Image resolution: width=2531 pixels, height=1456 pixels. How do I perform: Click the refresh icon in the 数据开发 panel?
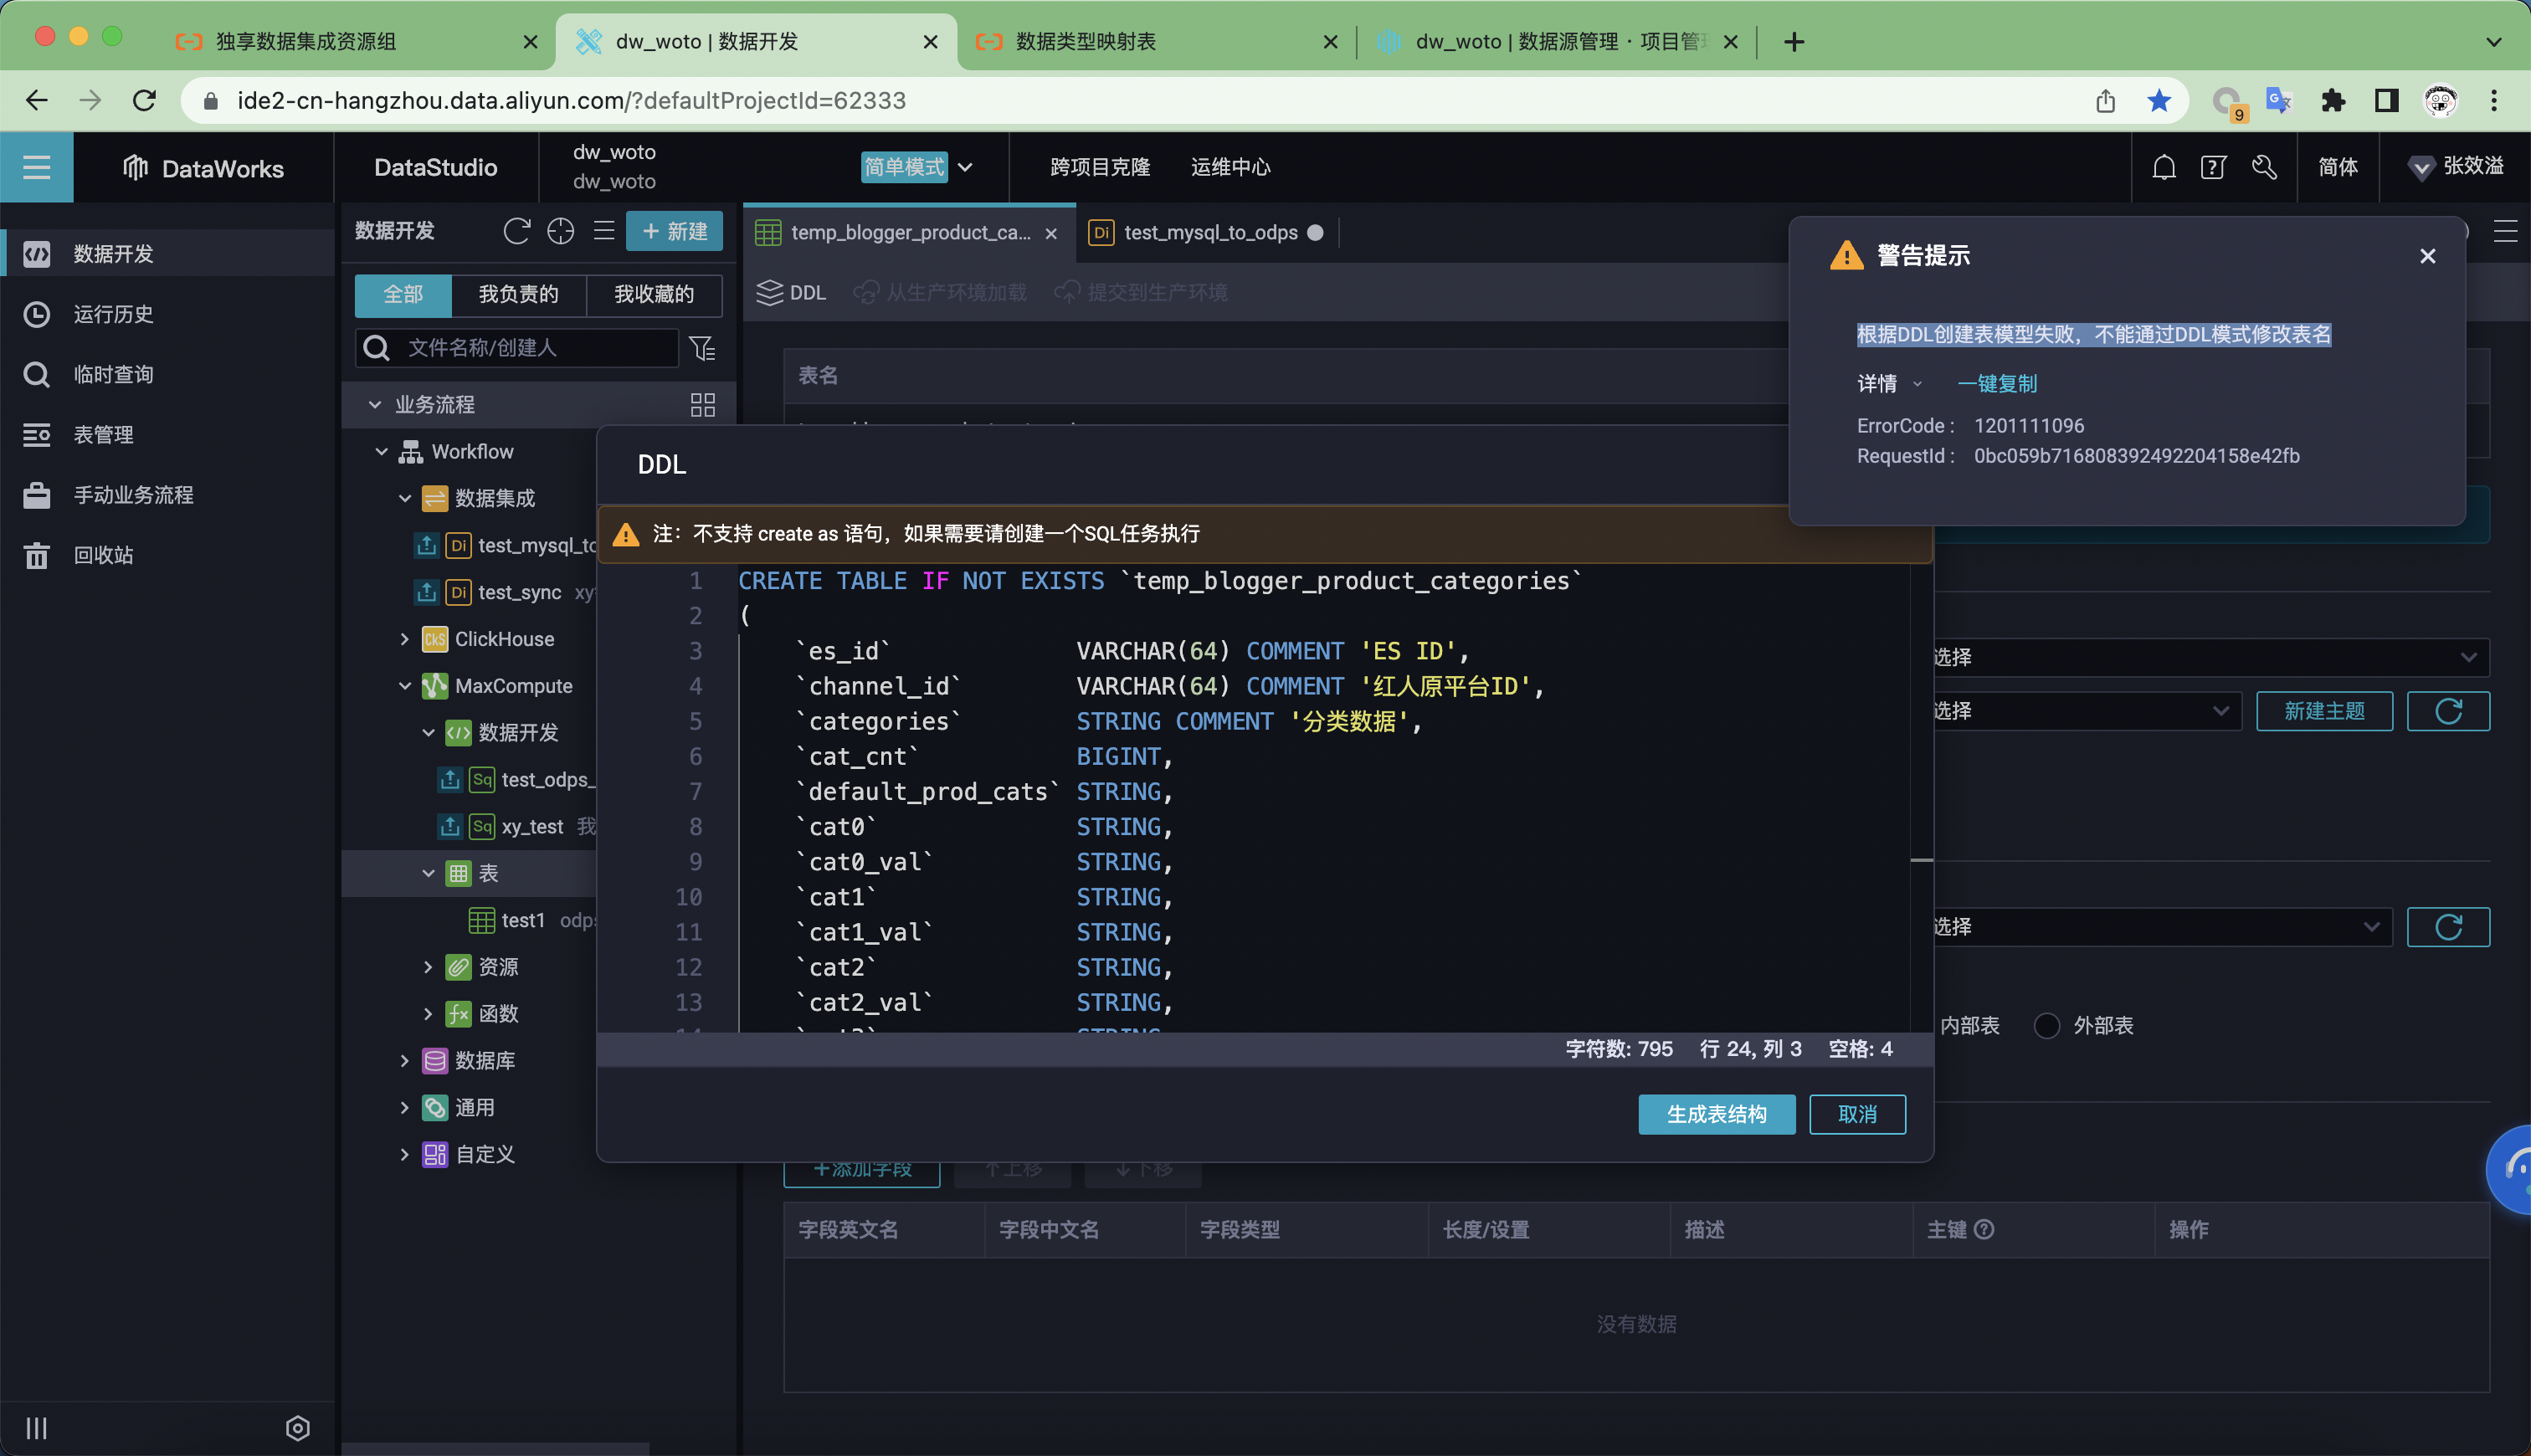click(516, 231)
